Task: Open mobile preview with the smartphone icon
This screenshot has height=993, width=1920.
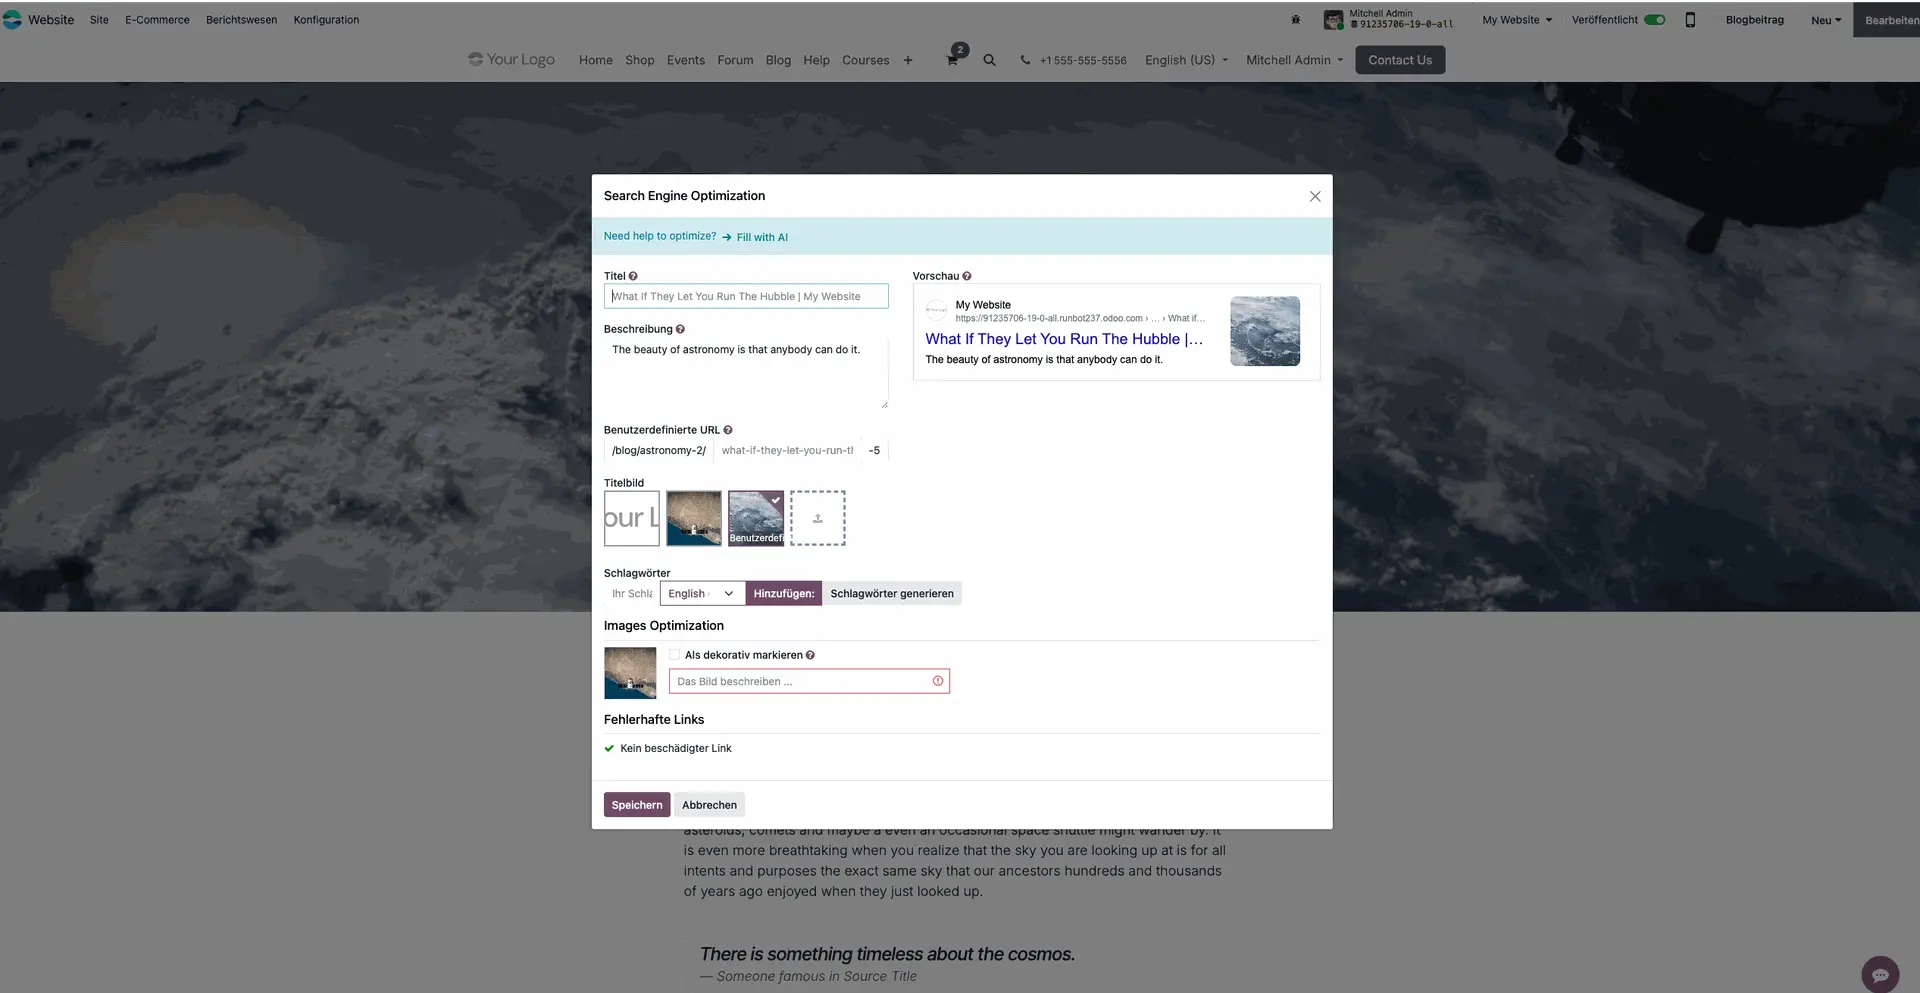Action: (x=1690, y=19)
